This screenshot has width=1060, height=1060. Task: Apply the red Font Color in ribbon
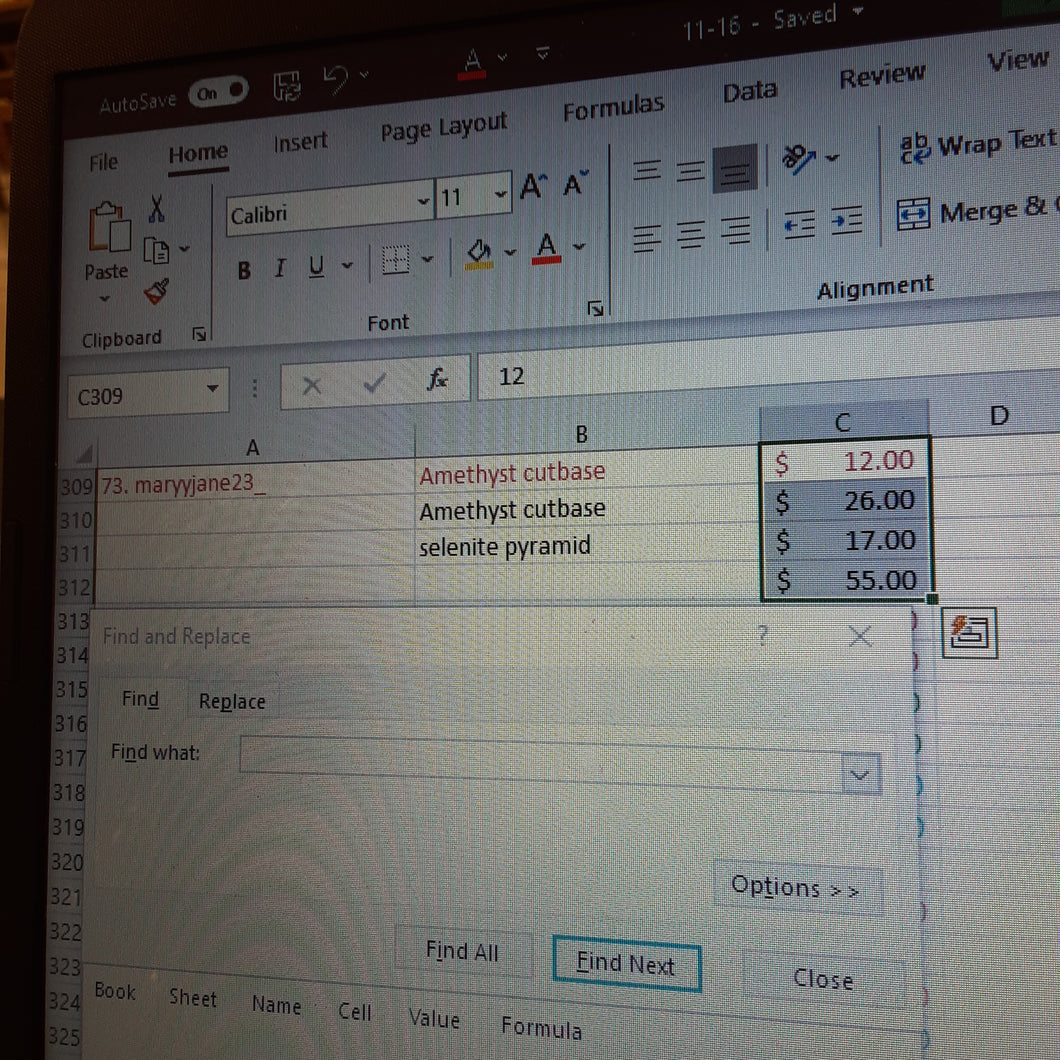(546, 248)
